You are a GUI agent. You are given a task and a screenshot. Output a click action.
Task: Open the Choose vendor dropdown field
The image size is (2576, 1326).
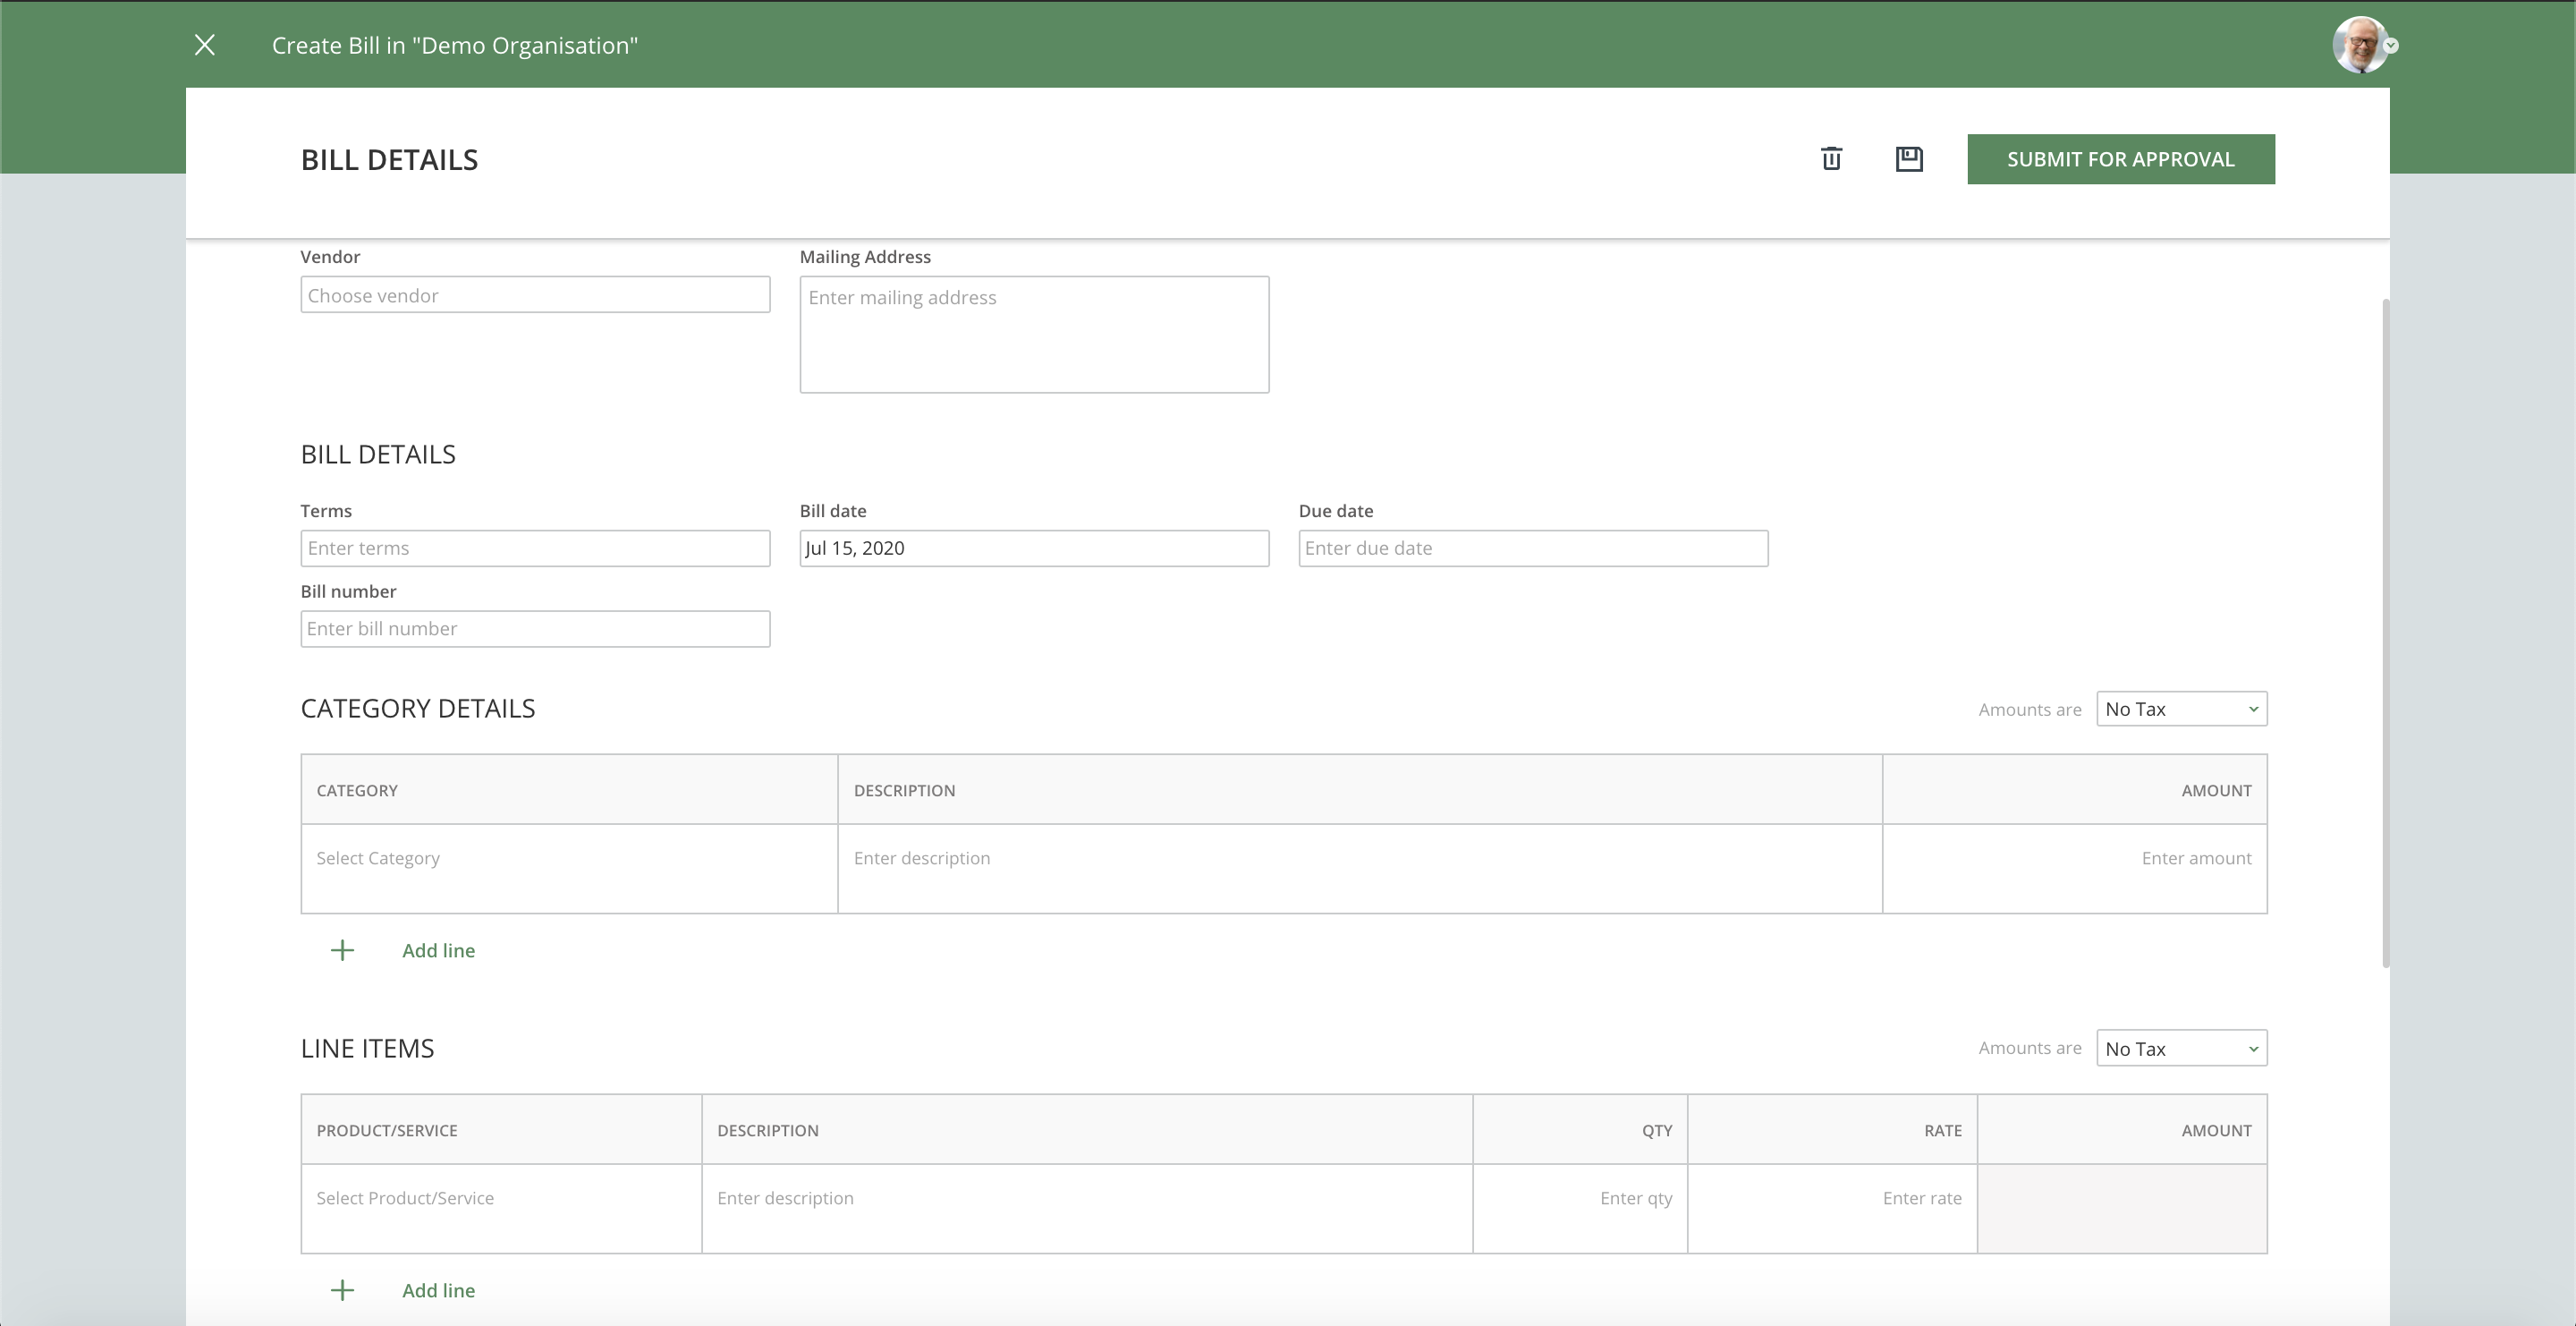[535, 295]
